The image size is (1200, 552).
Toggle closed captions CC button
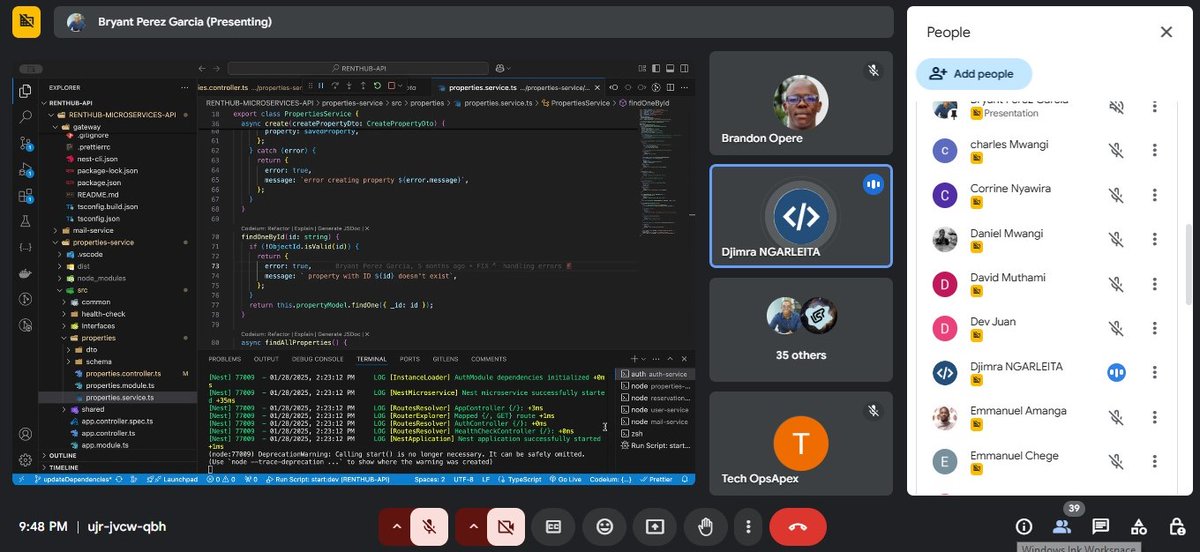click(552, 526)
